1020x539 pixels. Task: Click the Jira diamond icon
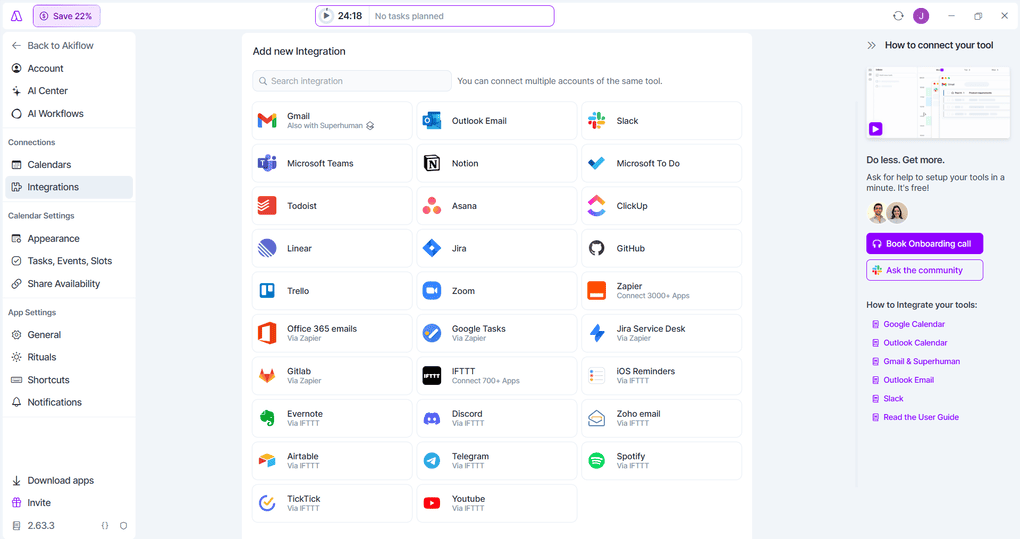[432, 248]
